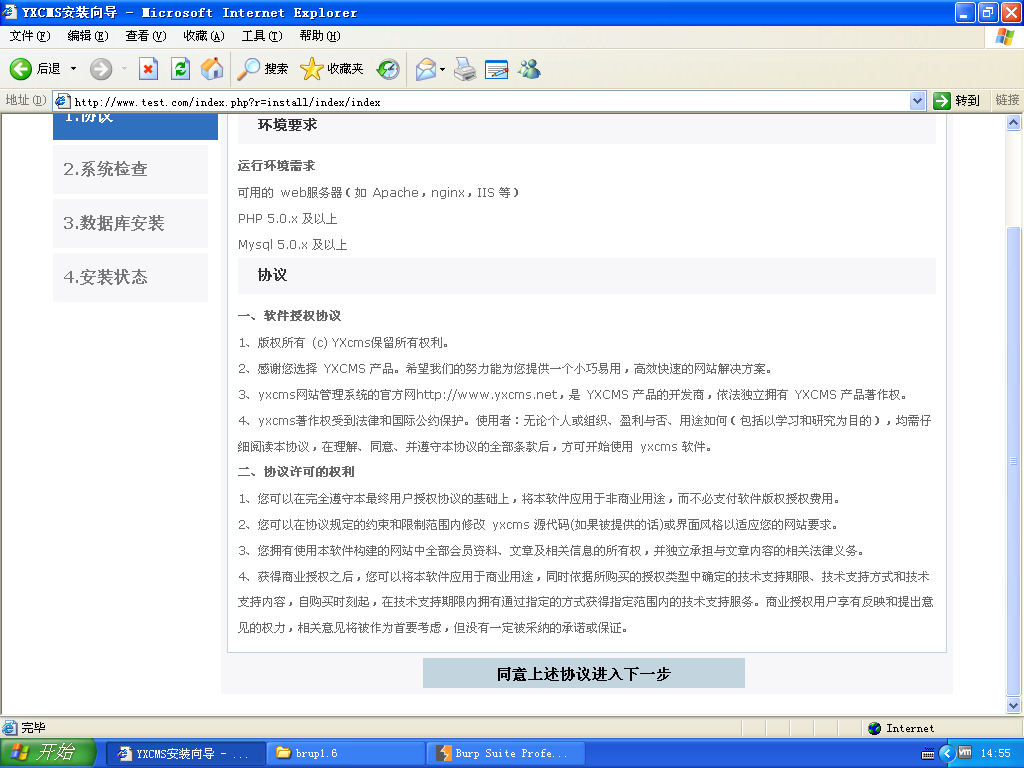Stop page loading with the red X icon
This screenshot has height=768, width=1024.
[148, 69]
